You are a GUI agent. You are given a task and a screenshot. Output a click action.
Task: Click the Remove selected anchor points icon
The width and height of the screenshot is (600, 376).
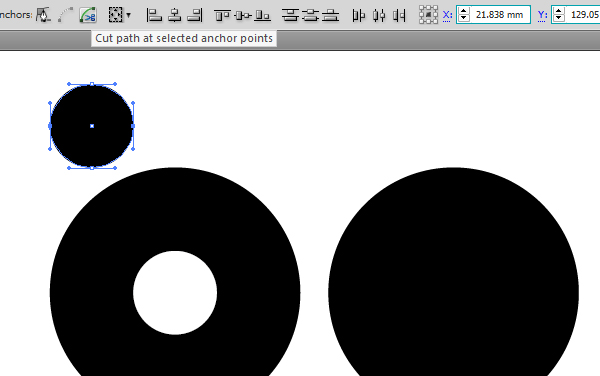pos(44,15)
